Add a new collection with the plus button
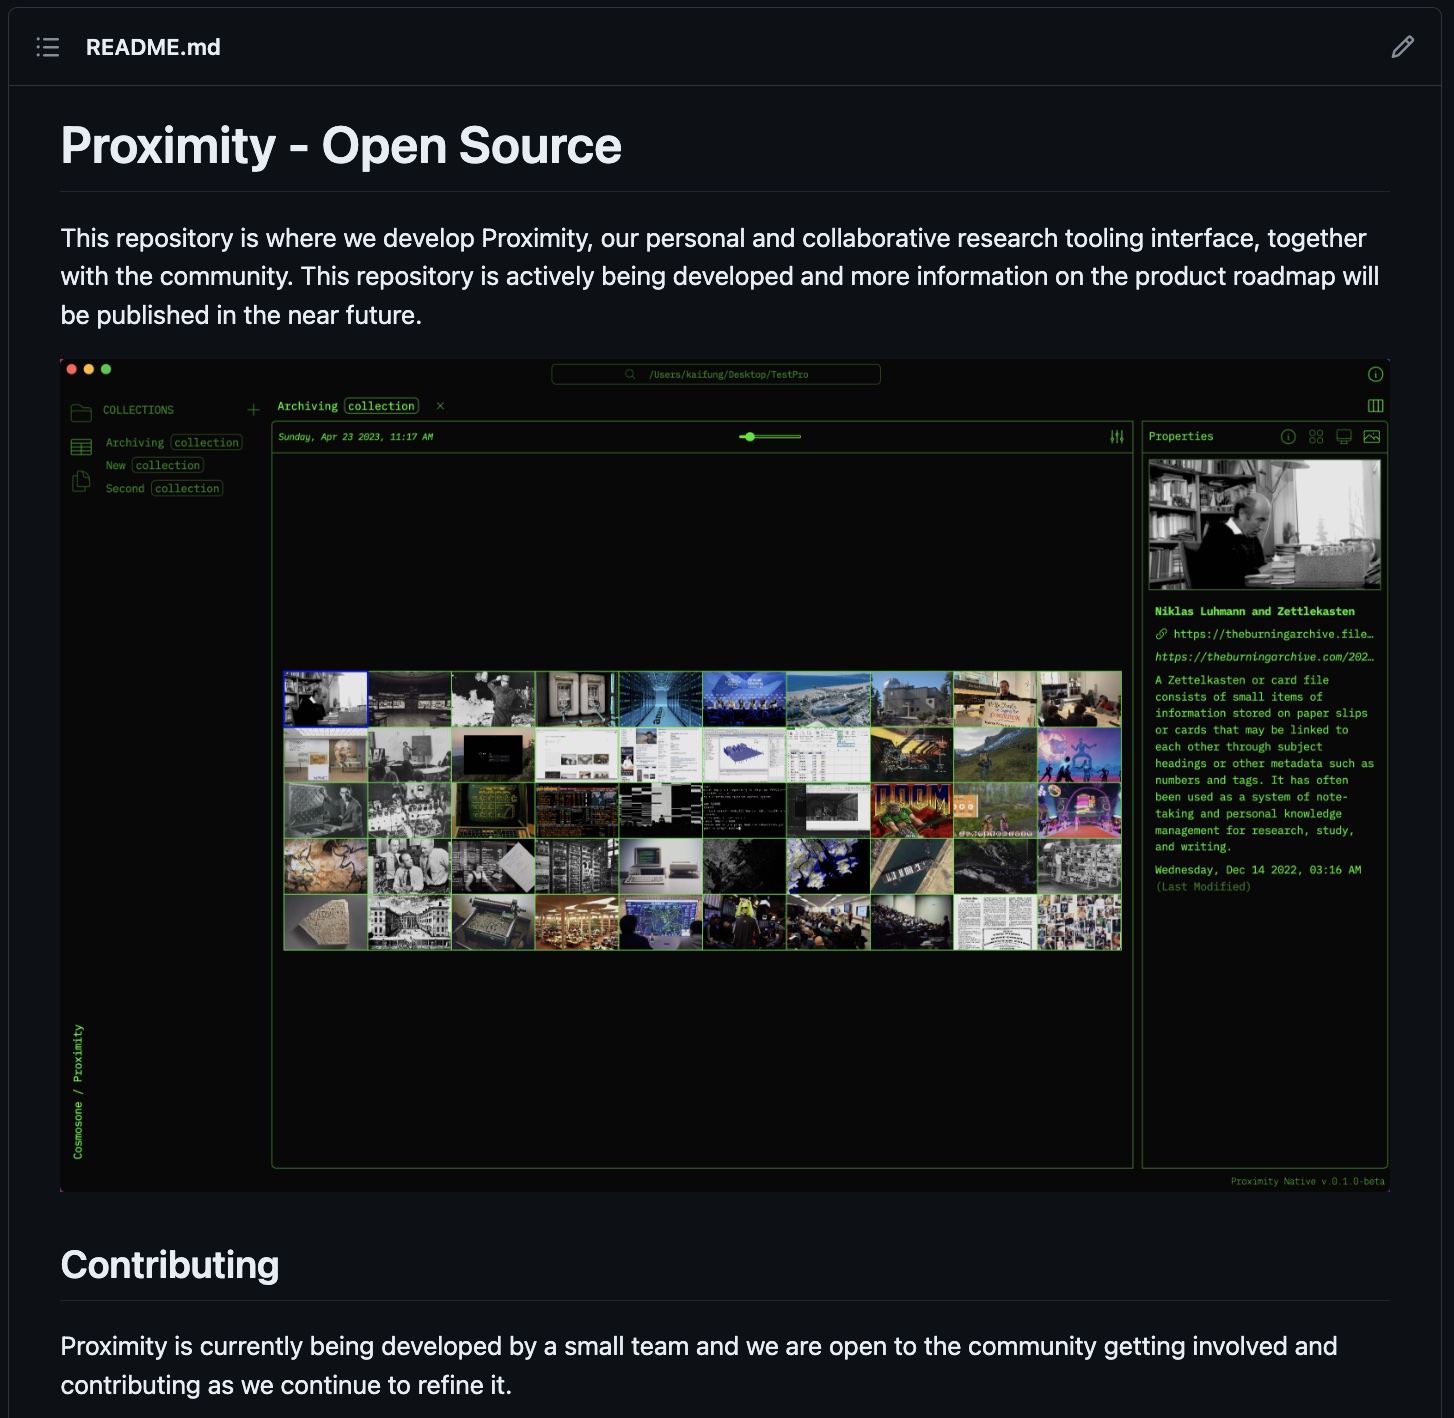The image size is (1454, 1418). (254, 410)
